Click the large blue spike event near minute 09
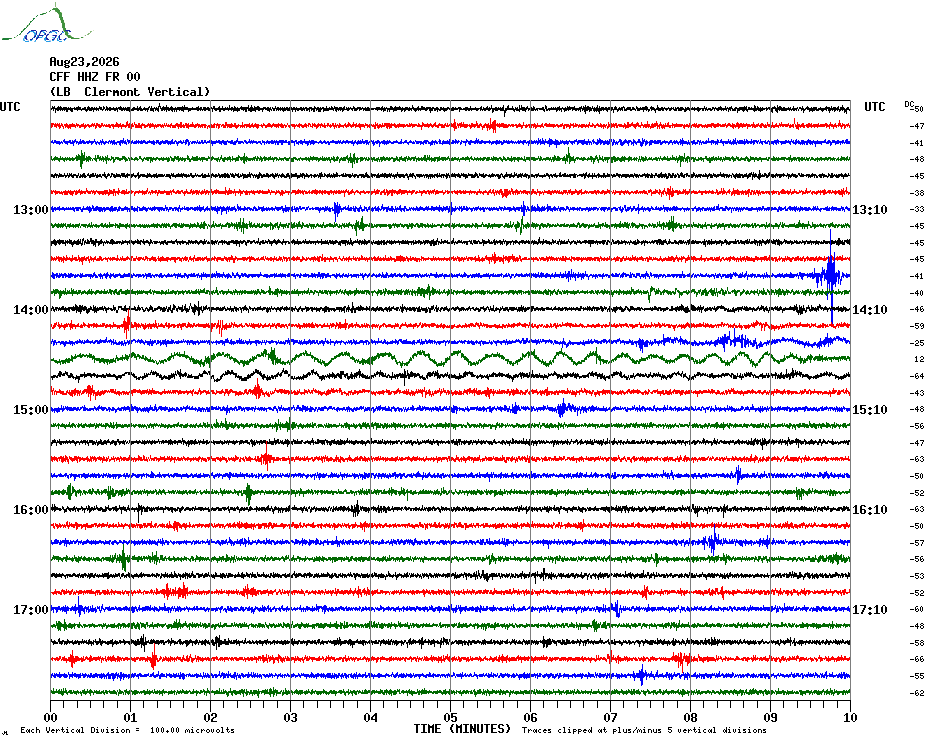 (x=831, y=276)
